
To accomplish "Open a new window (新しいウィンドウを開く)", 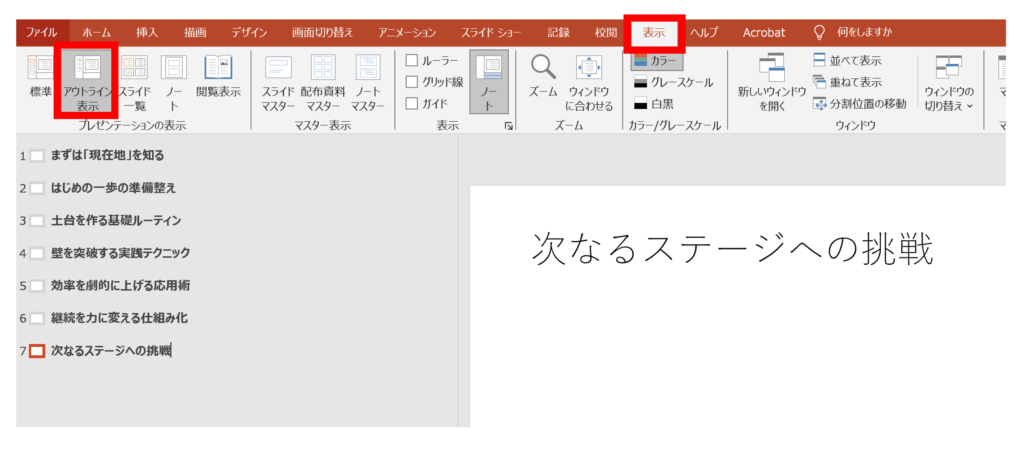I will (771, 82).
